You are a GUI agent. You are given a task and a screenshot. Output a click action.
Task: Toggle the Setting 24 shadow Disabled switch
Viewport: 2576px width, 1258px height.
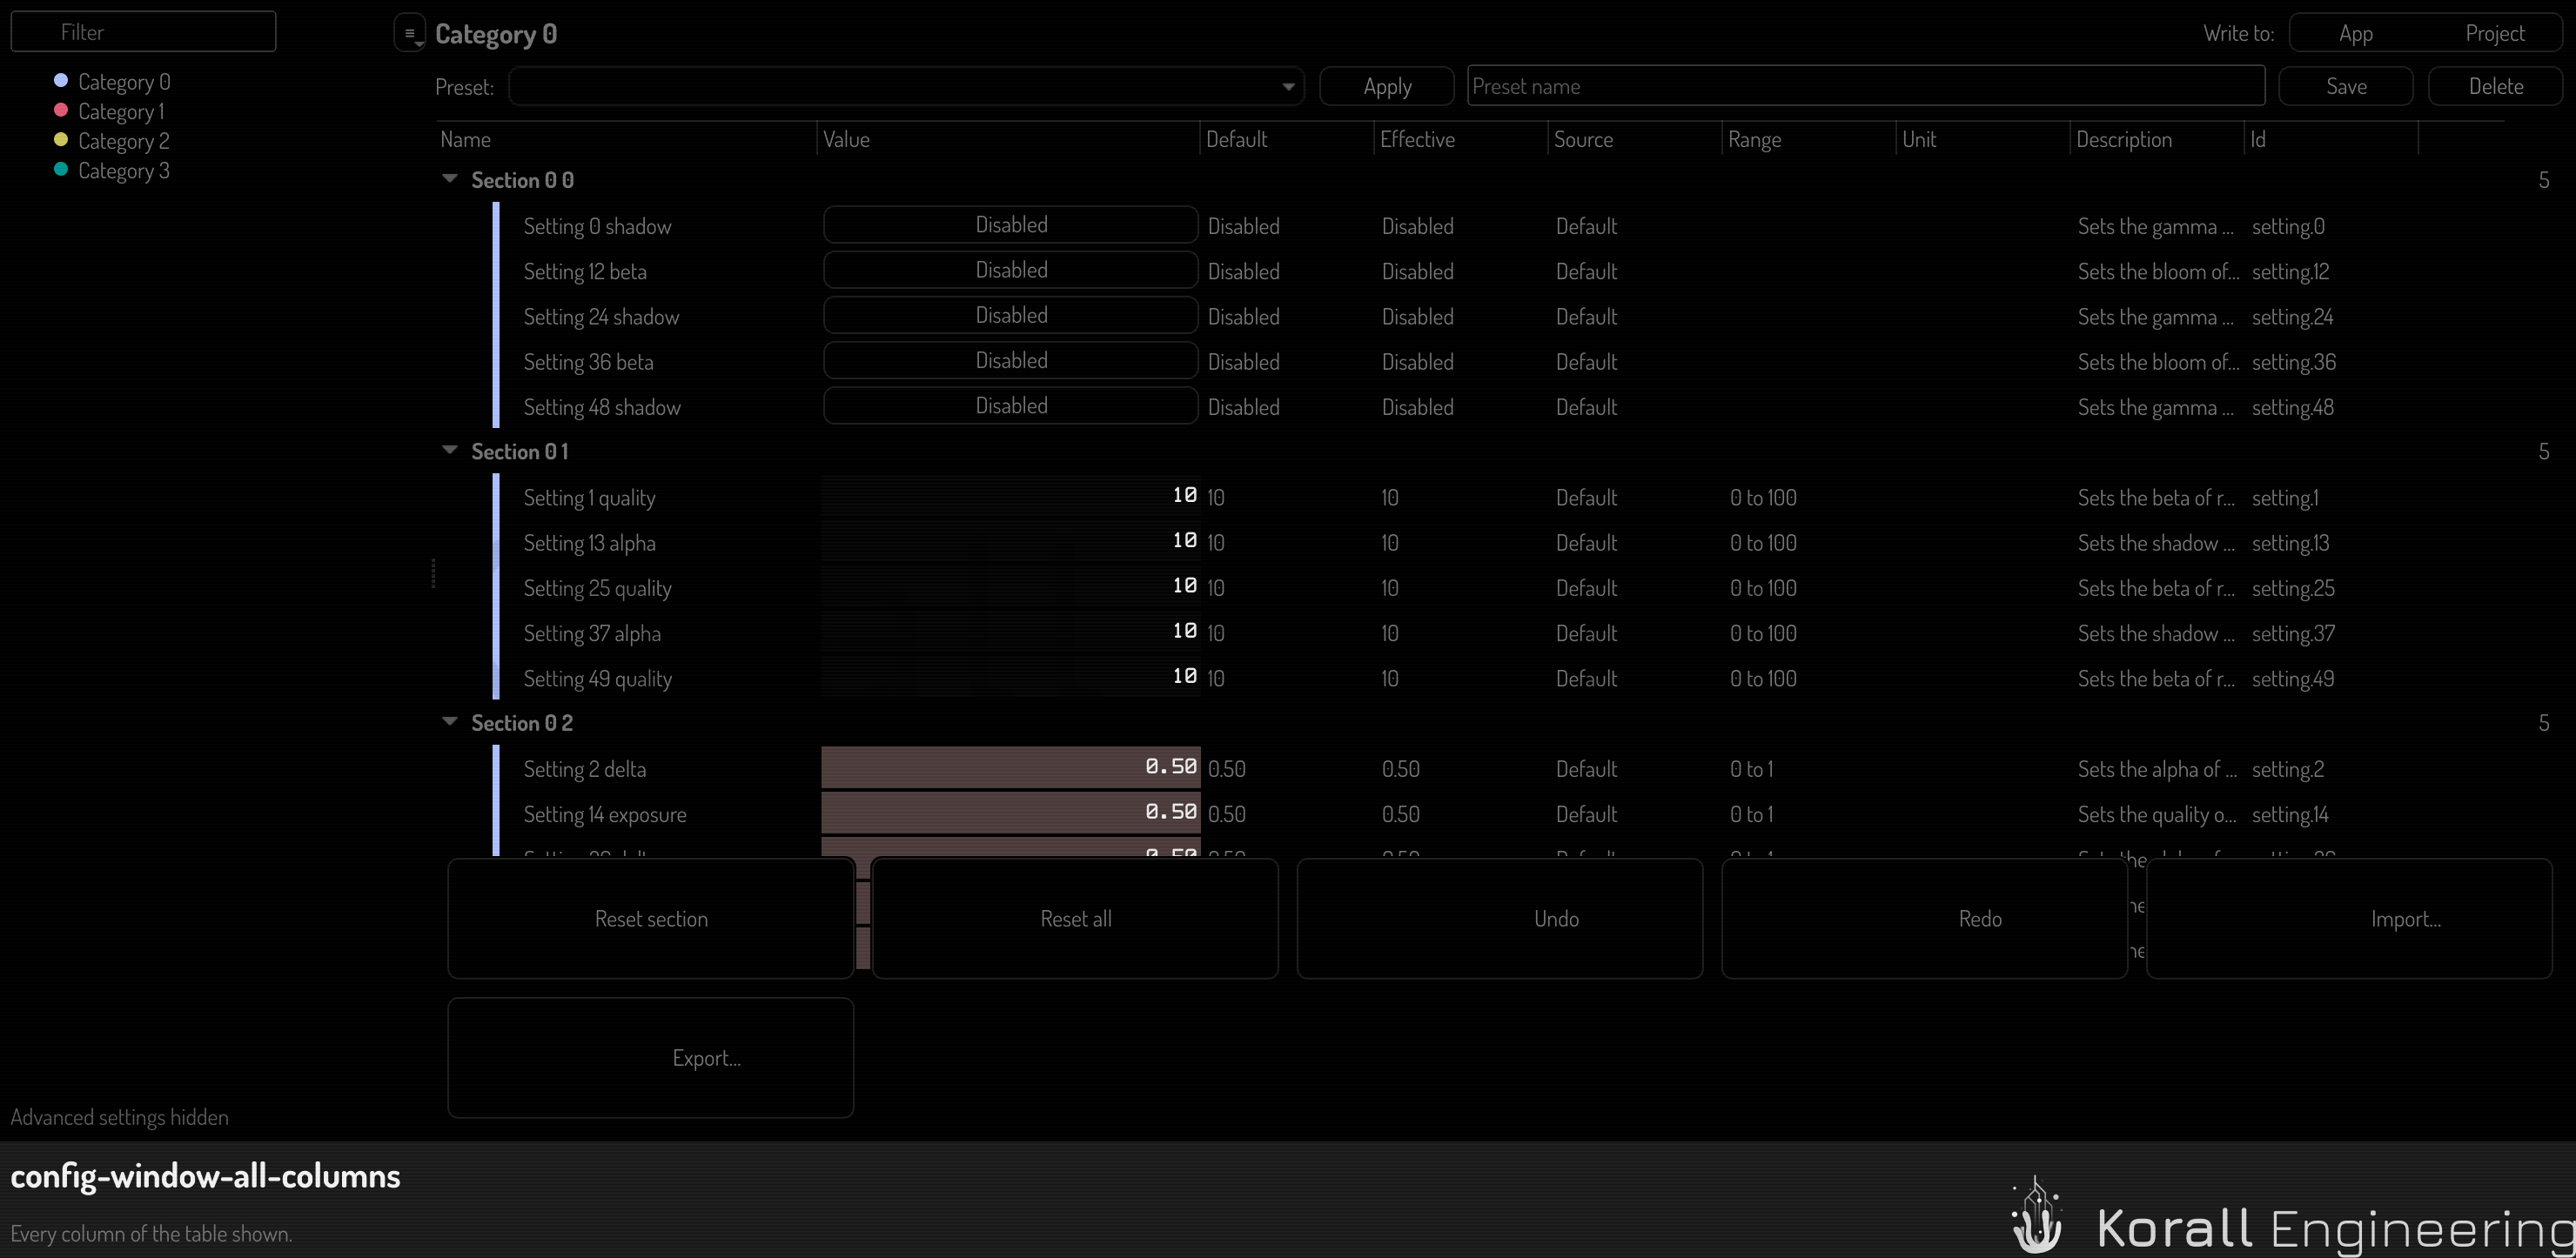click(1010, 315)
